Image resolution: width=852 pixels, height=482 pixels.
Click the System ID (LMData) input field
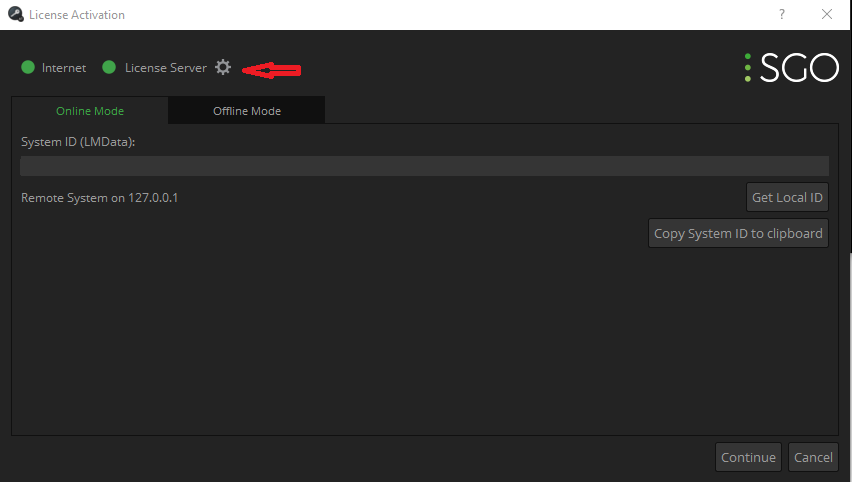424,166
